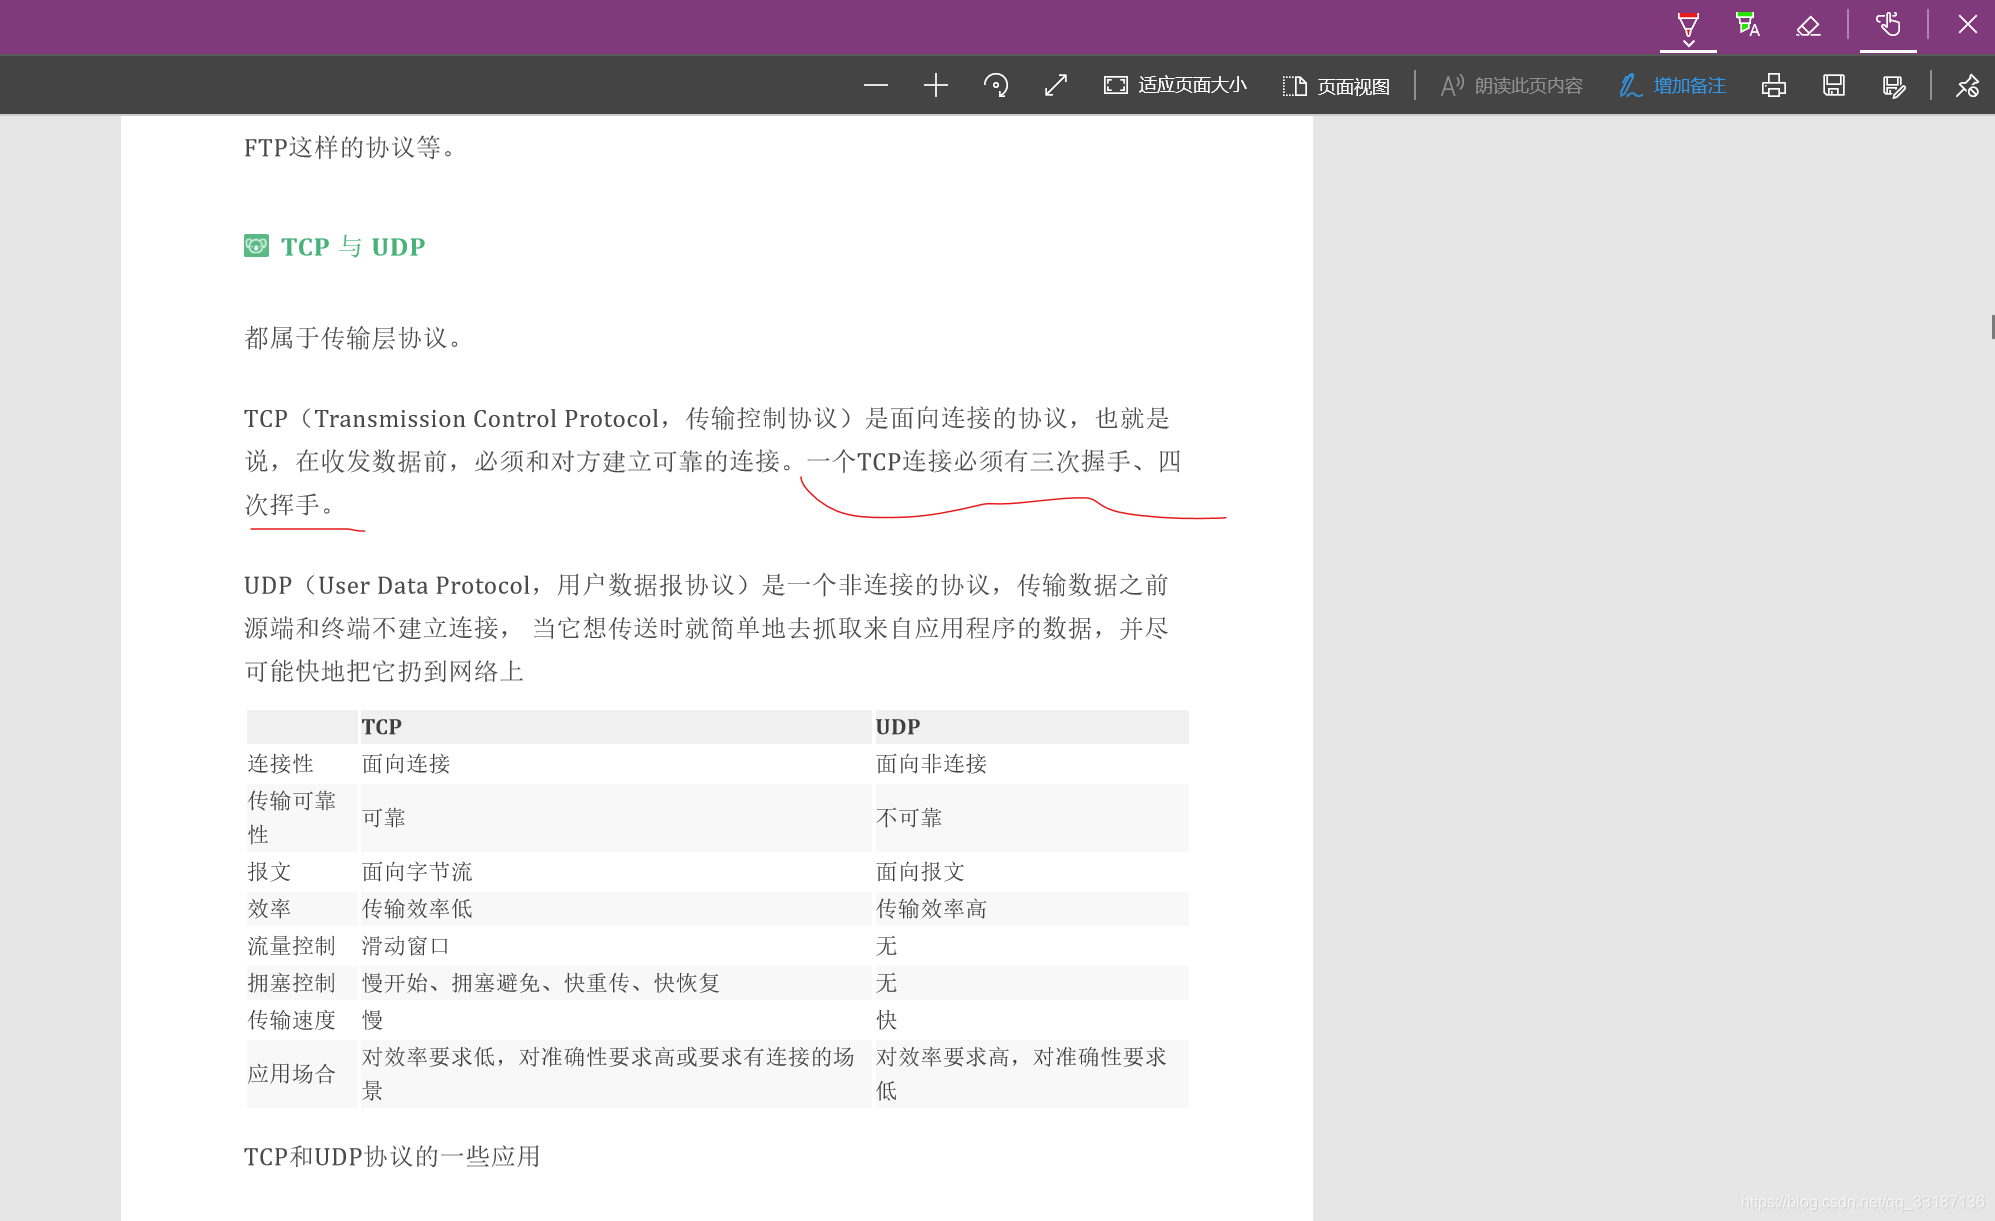Viewport: 1995px width, 1221px height.
Task: Click 适应页面大小 fit to page button
Action: click(x=1175, y=86)
